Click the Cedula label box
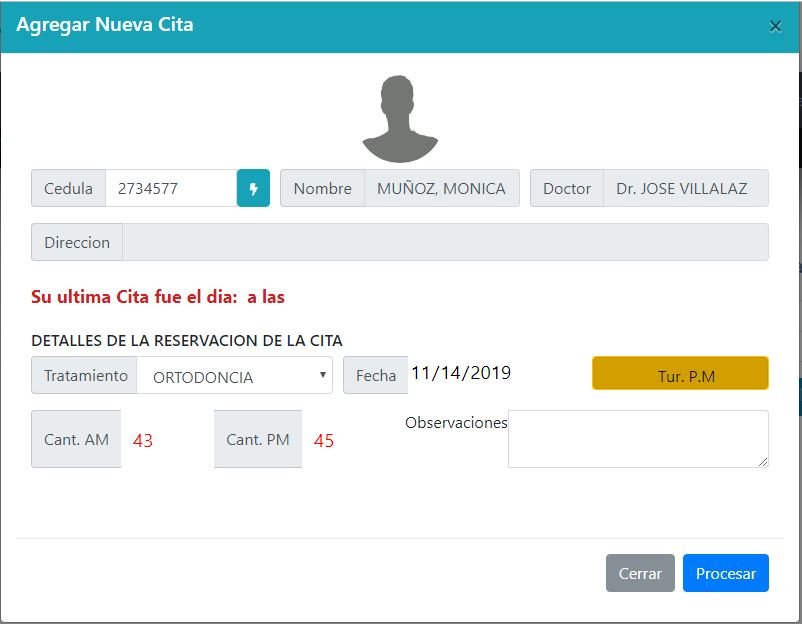802x624 pixels. point(68,188)
